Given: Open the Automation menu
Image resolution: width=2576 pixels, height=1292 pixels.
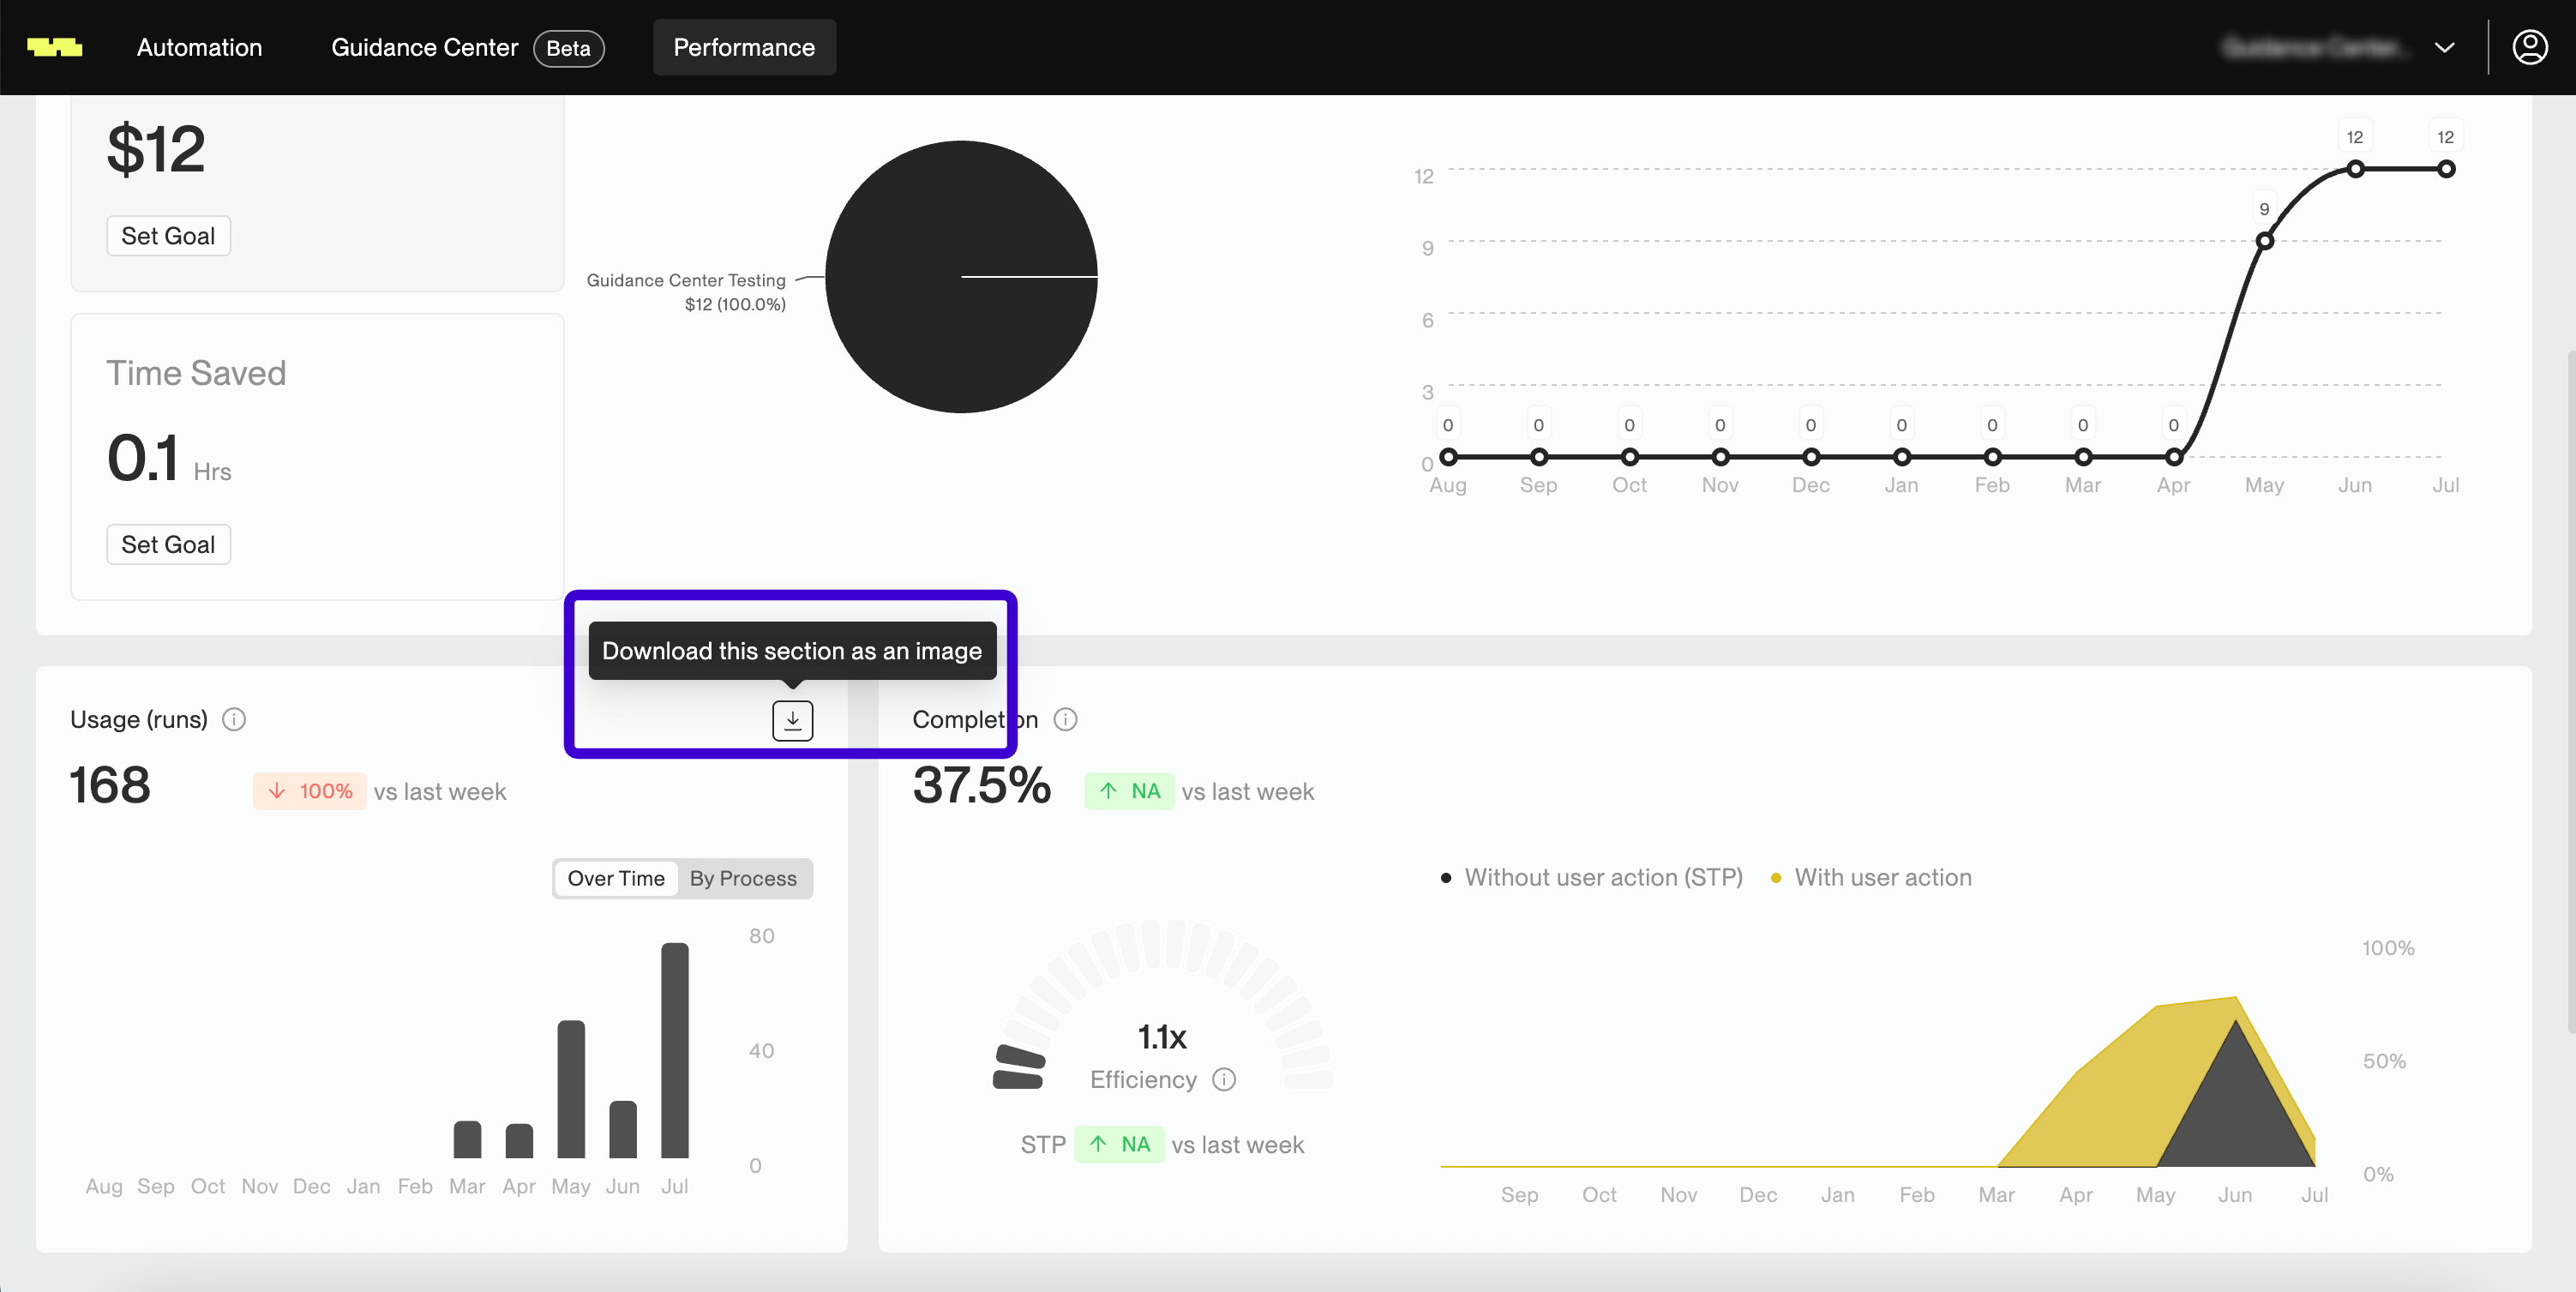Looking at the screenshot, I should point(199,47).
